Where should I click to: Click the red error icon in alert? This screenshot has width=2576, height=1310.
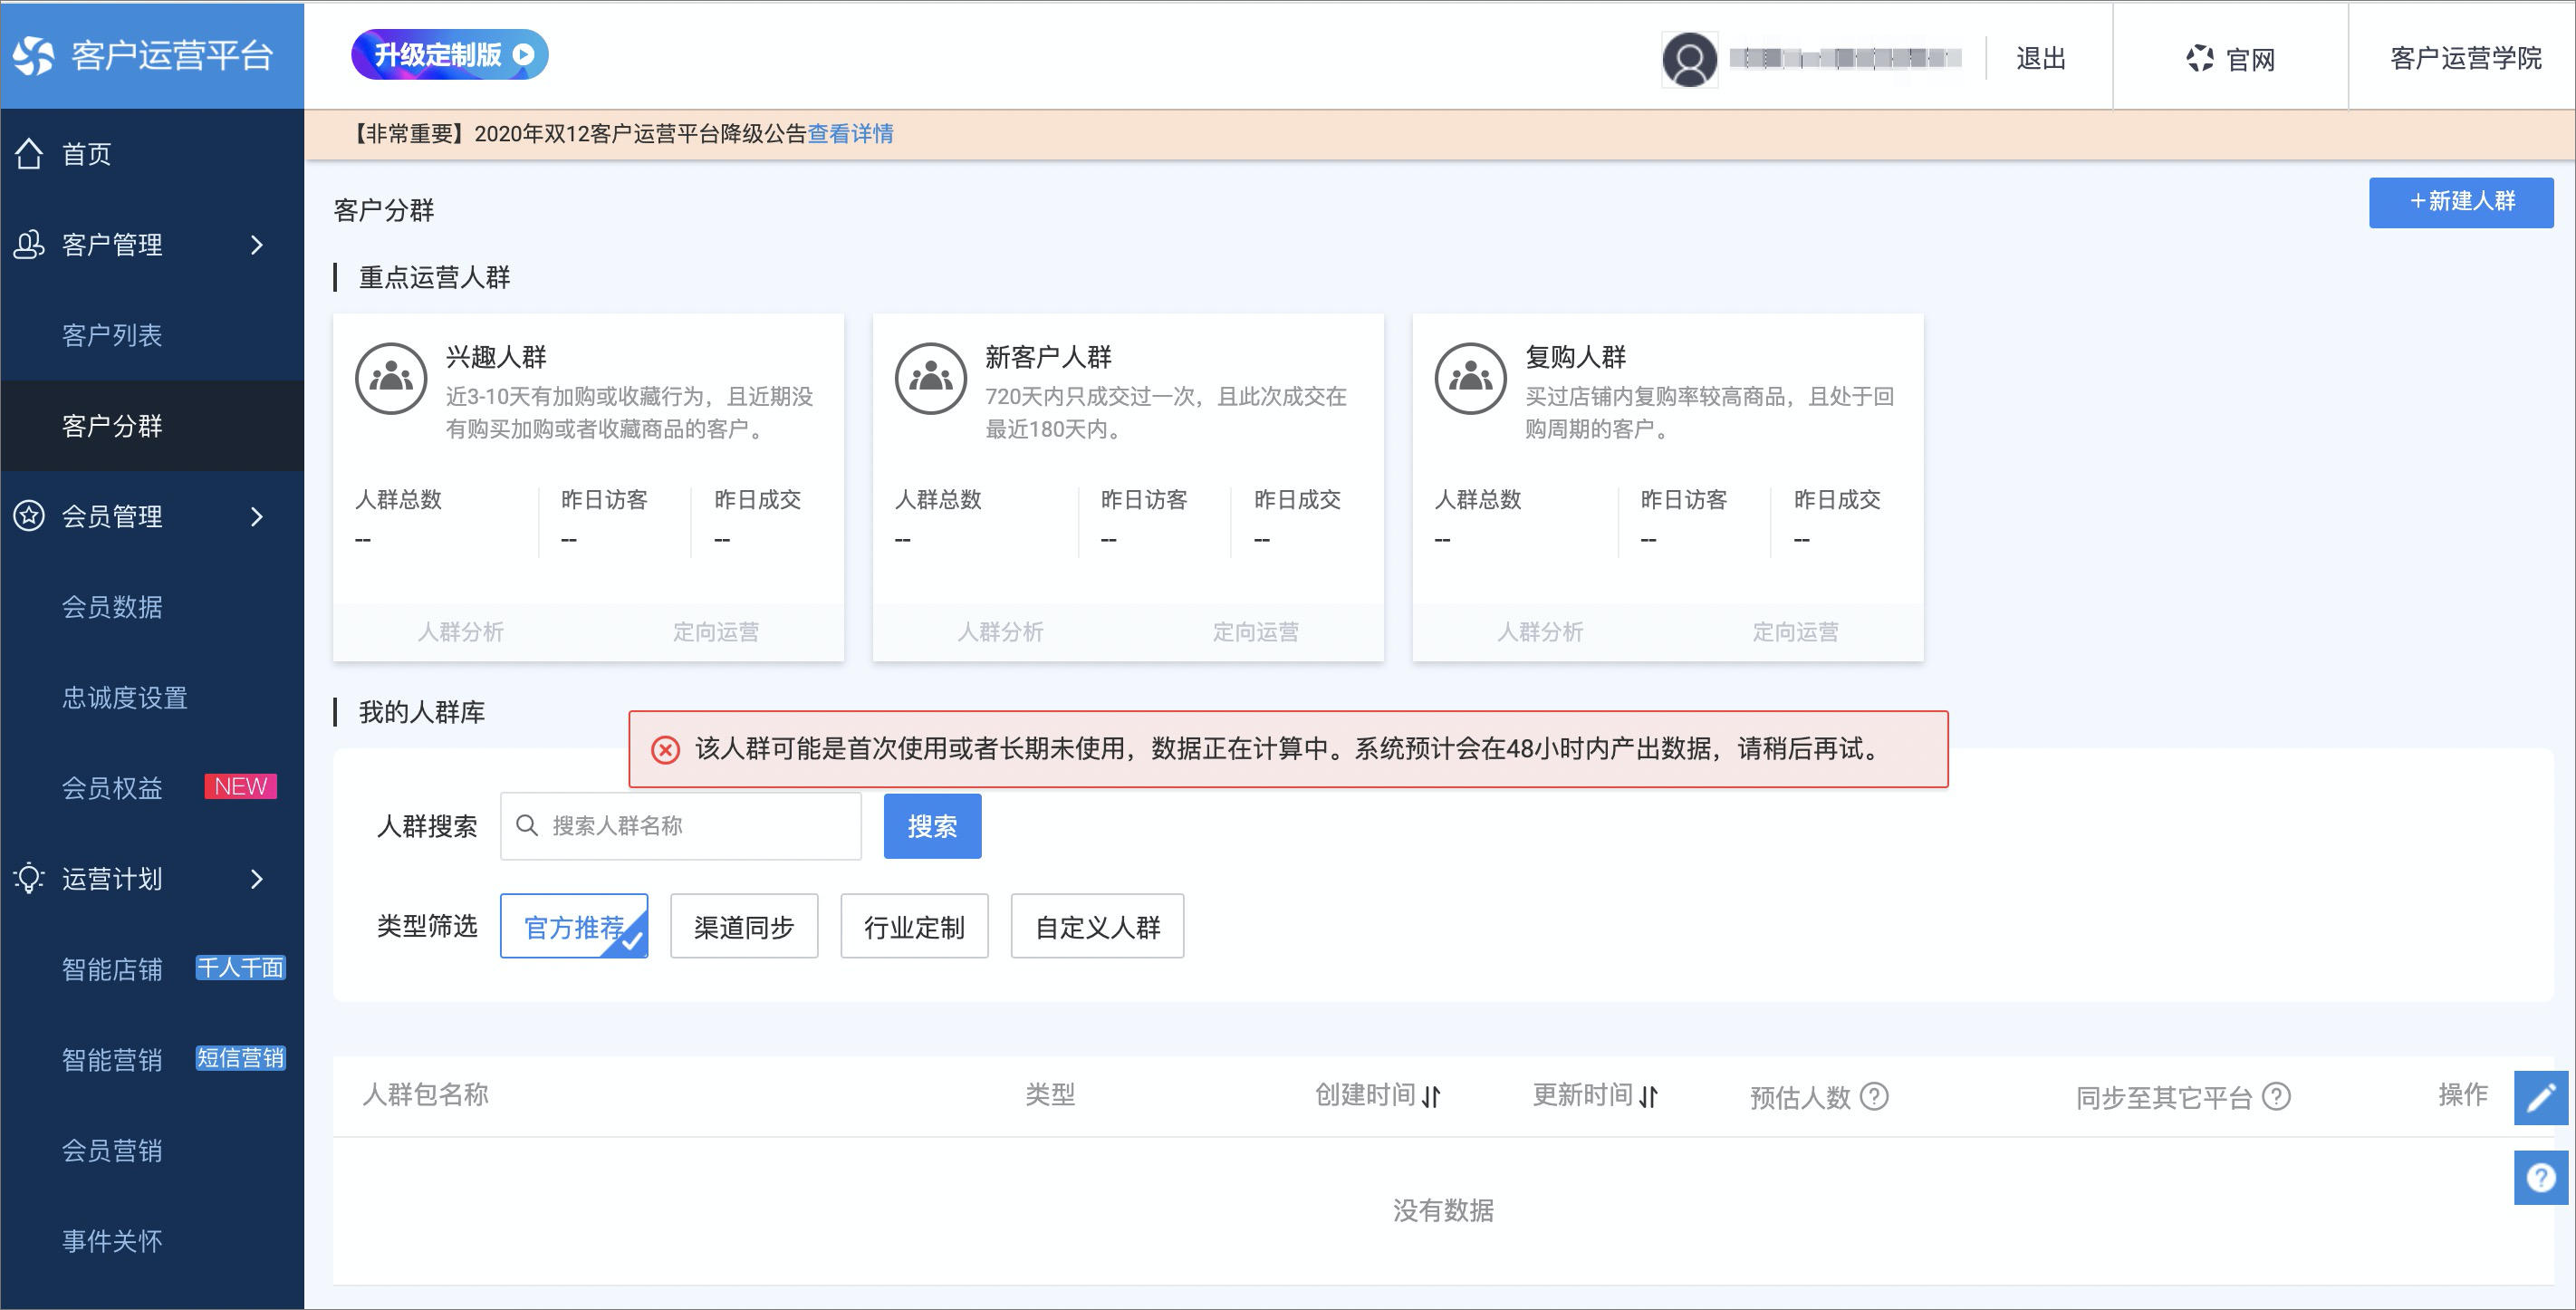coord(665,749)
